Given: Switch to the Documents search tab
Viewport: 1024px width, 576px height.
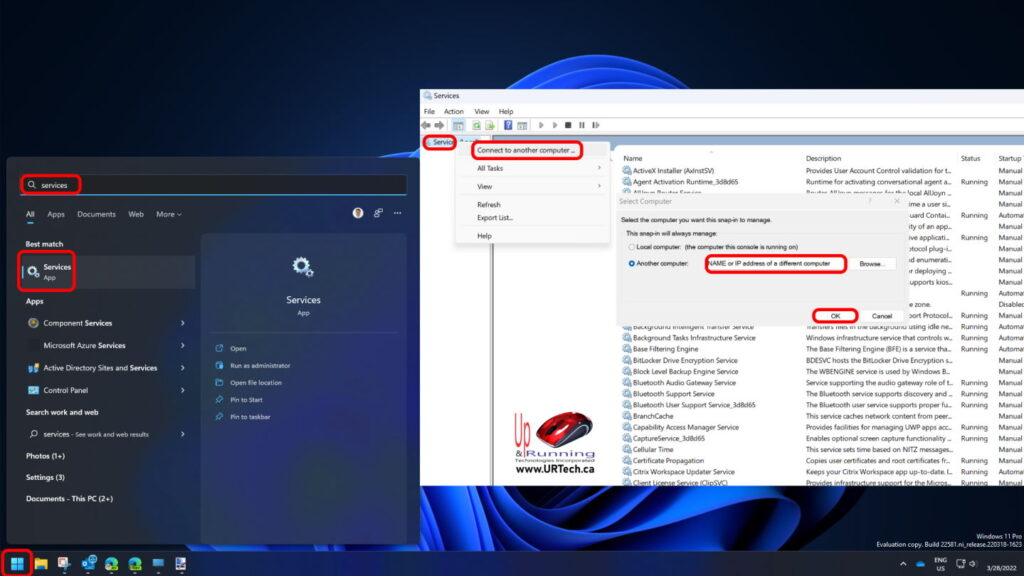Looking at the screenshot, I should coord(96,213).
